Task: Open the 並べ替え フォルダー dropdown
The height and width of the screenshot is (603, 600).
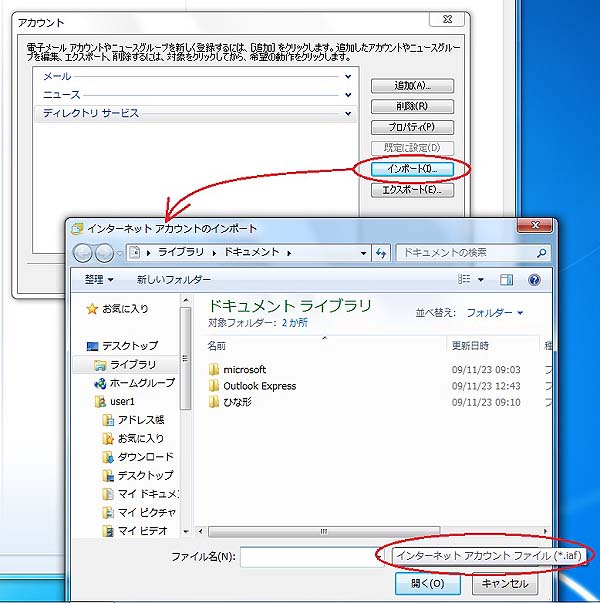Action: pyautogui.click(x=495, y=313)
